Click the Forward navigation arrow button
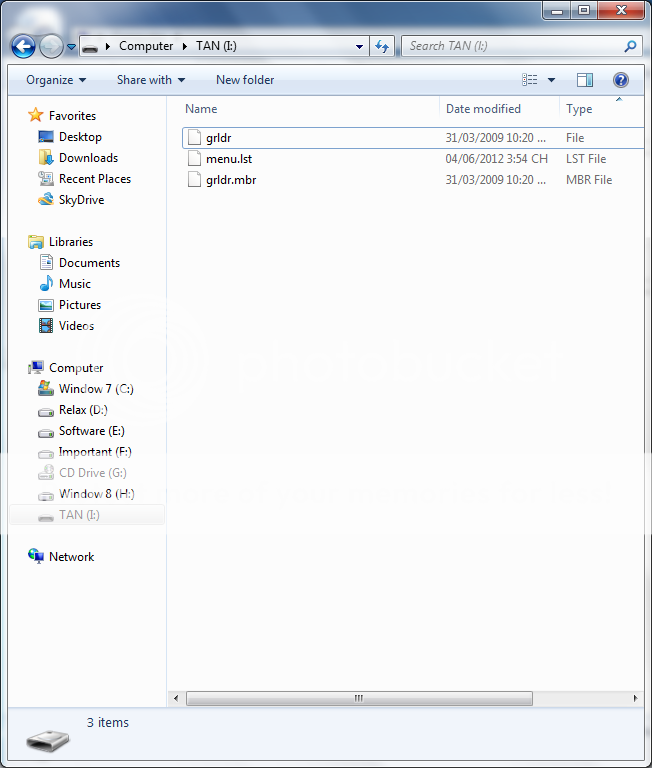The image size is (652, 768). pos(51,46)
